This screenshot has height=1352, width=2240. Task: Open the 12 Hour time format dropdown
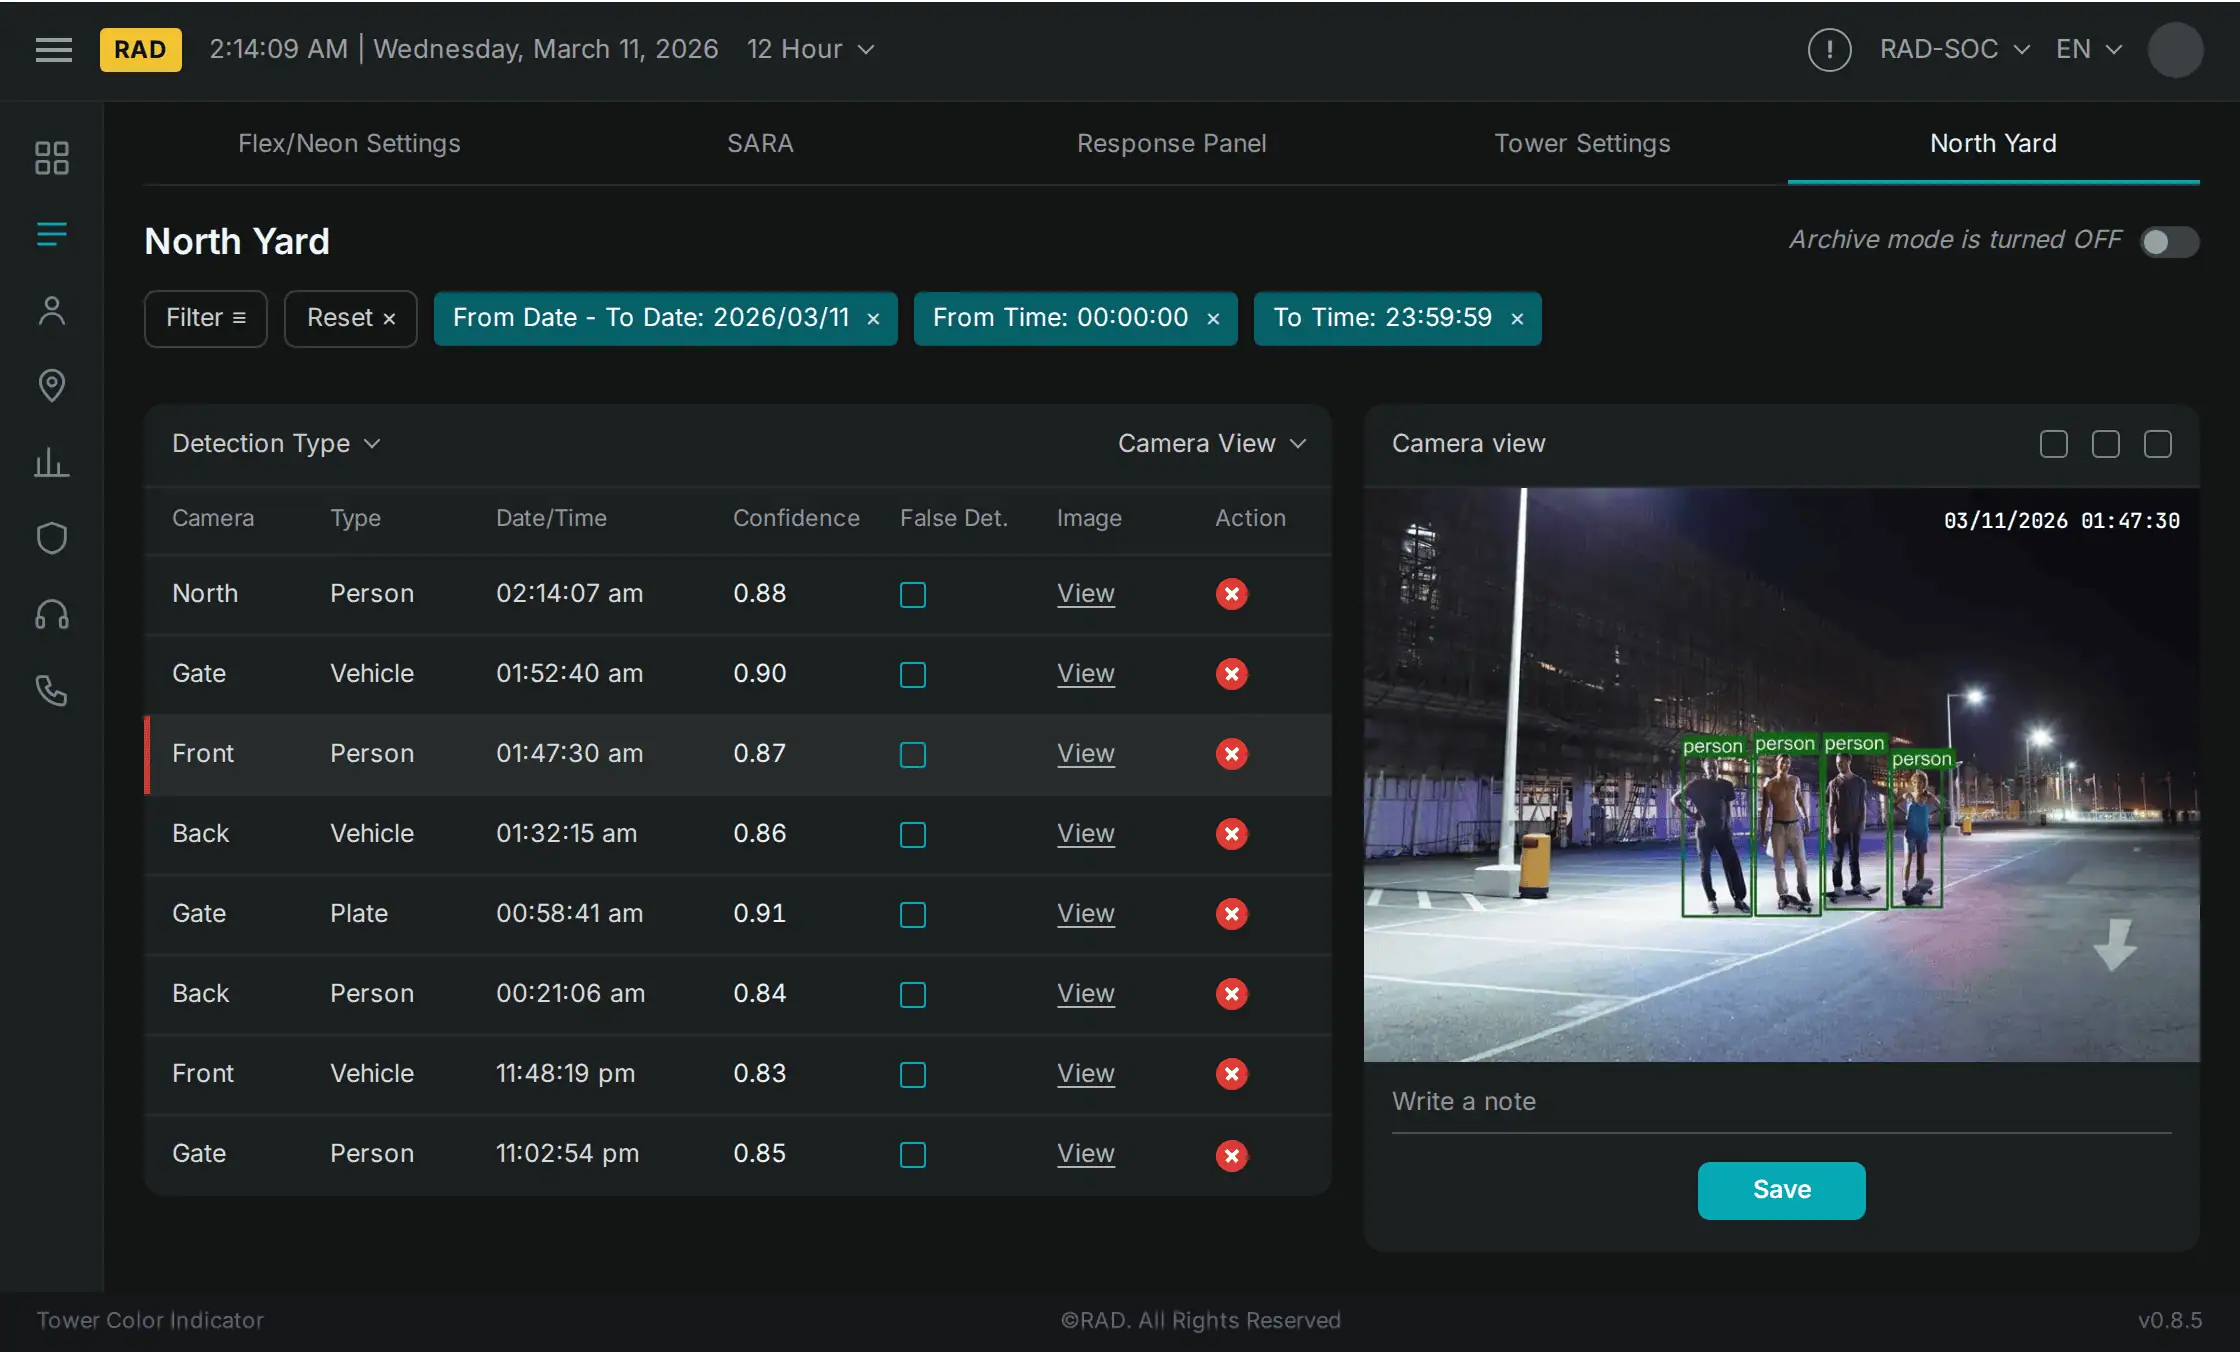pyautogui.click(x=811, y=50)
